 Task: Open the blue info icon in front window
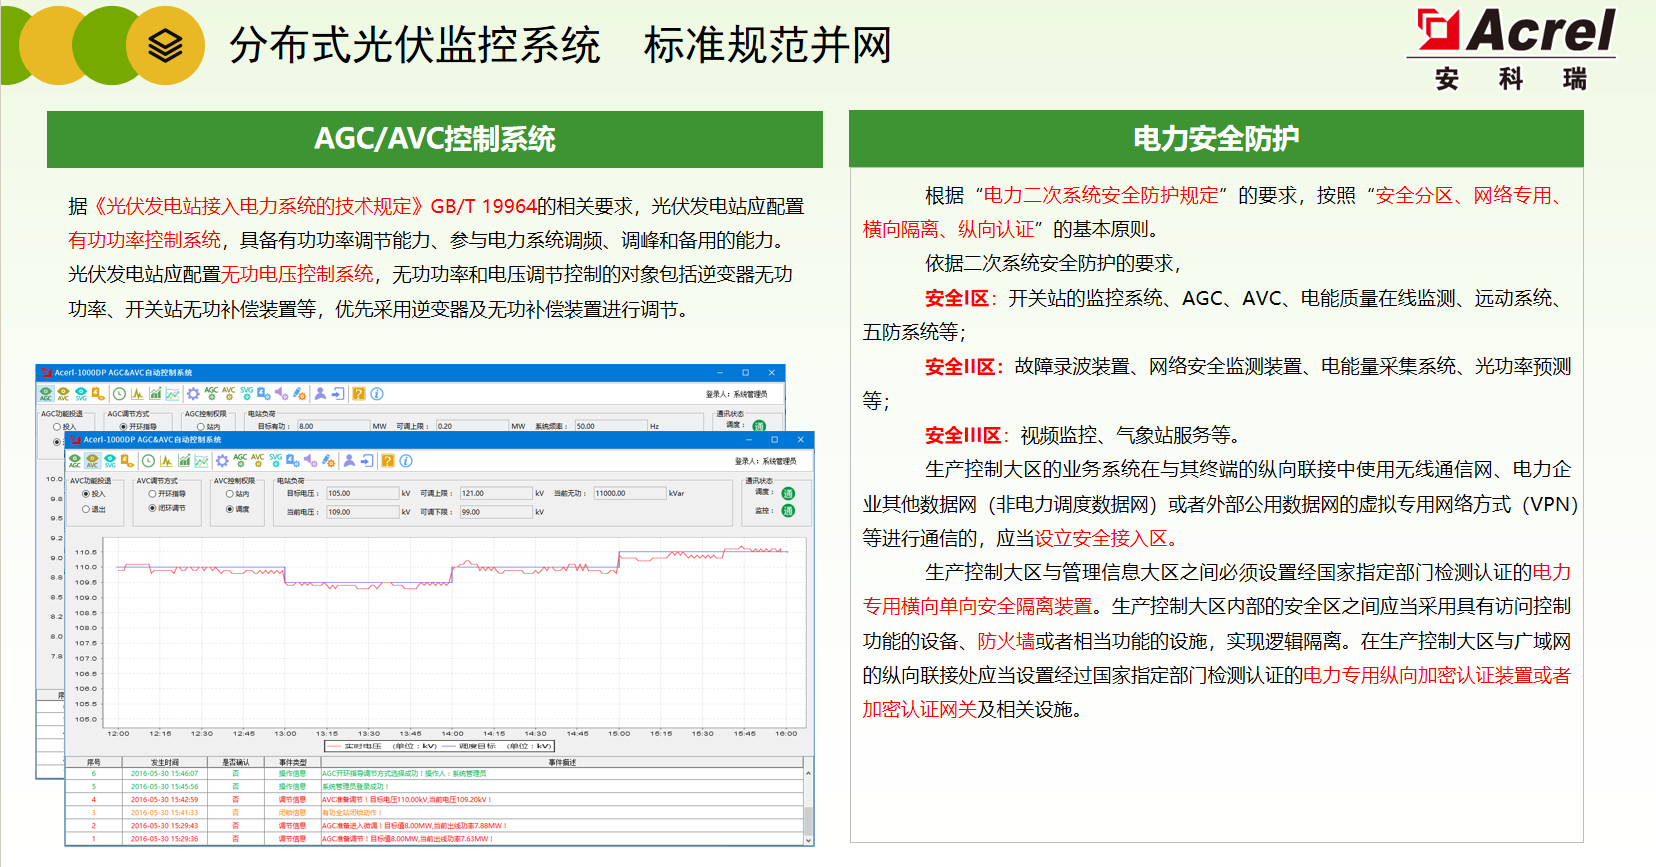[406, 461]
